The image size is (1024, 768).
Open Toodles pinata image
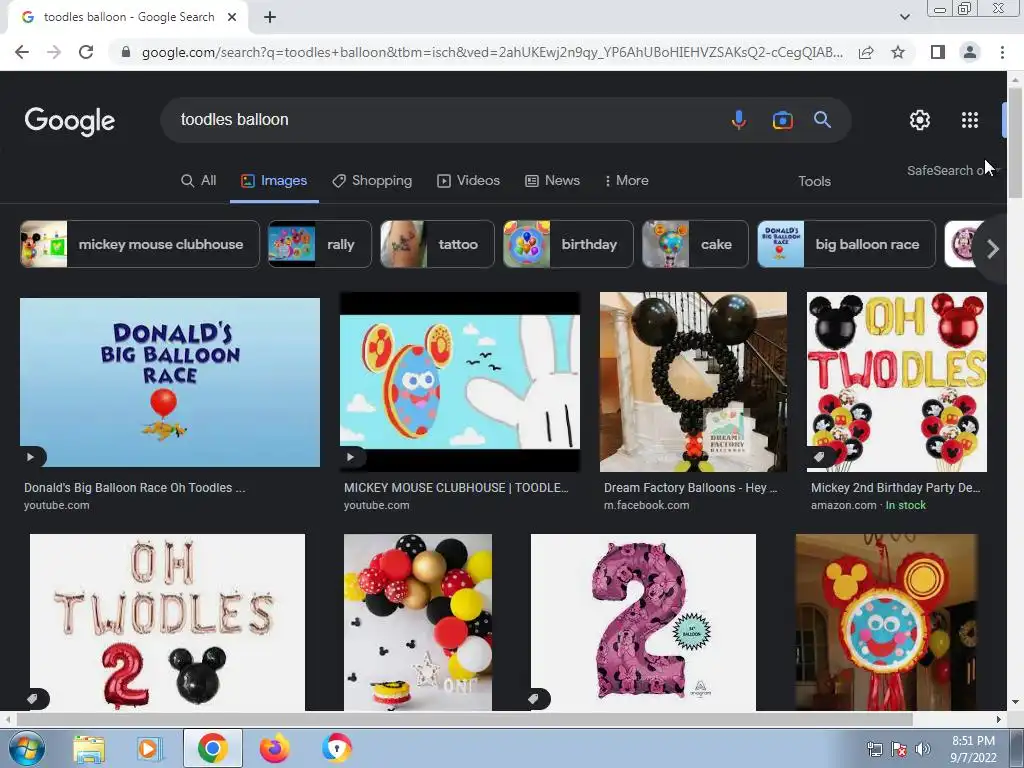[x=887, y=622]
